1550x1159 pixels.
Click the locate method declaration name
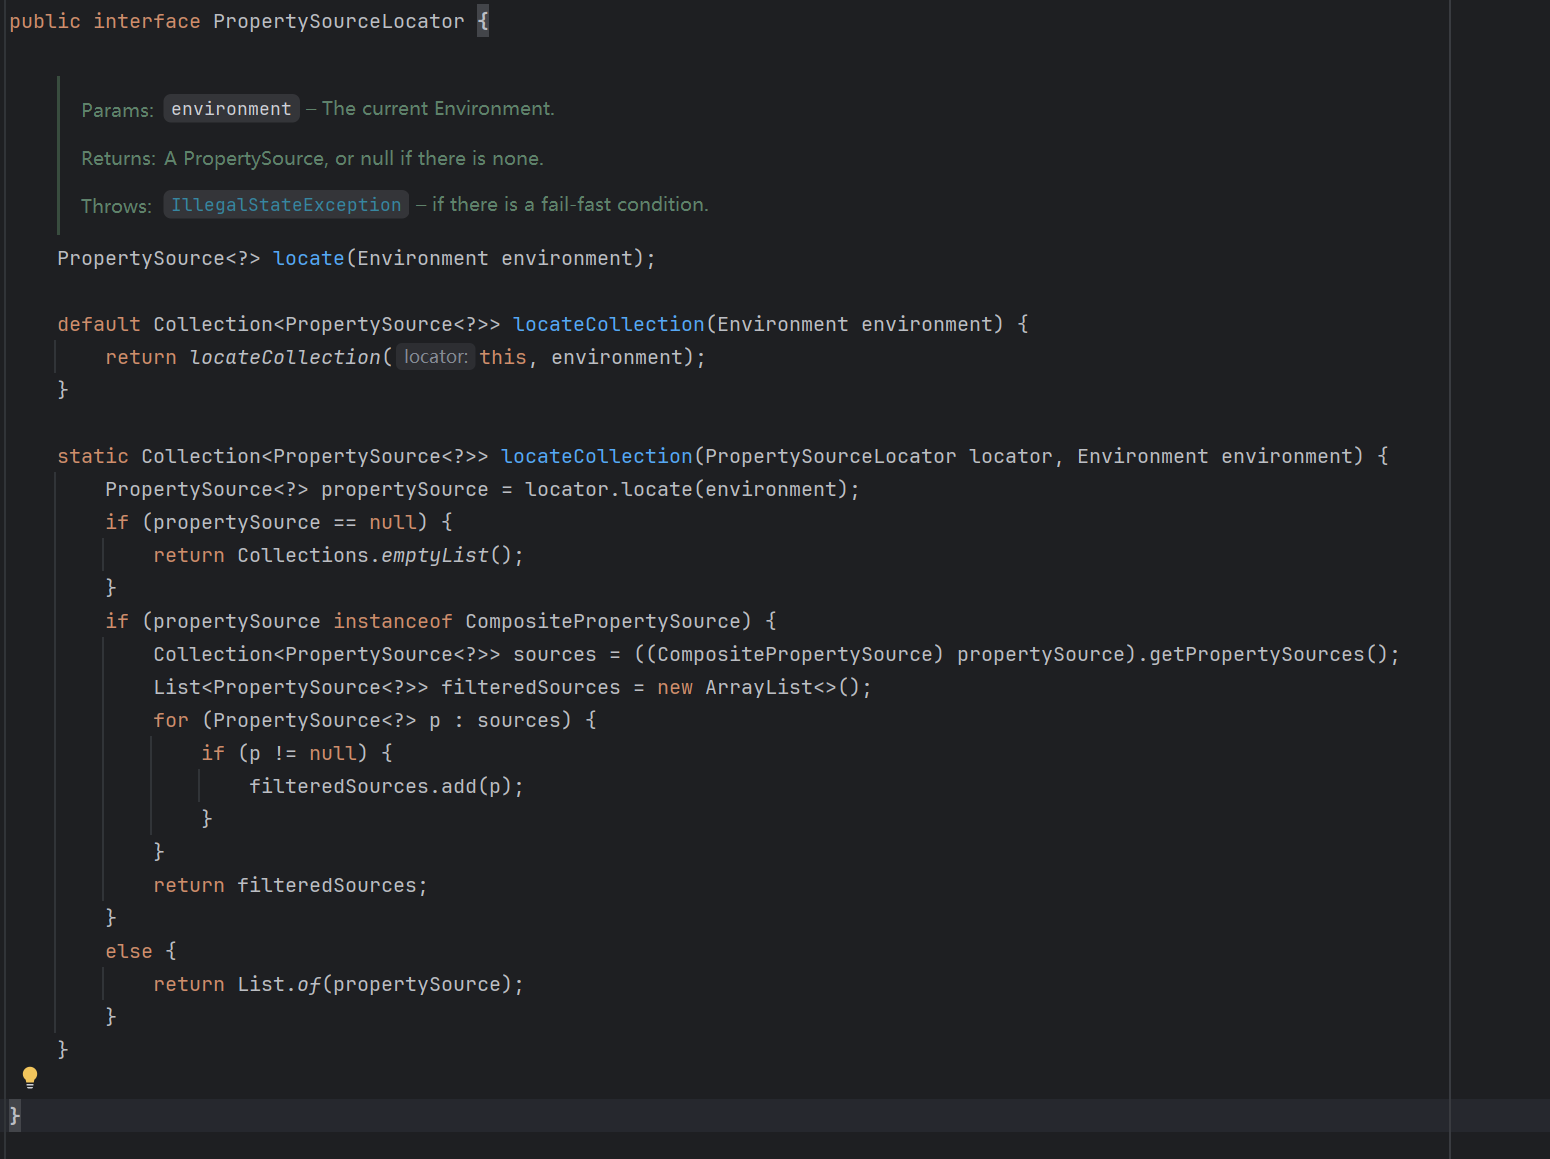coord(308,258)
